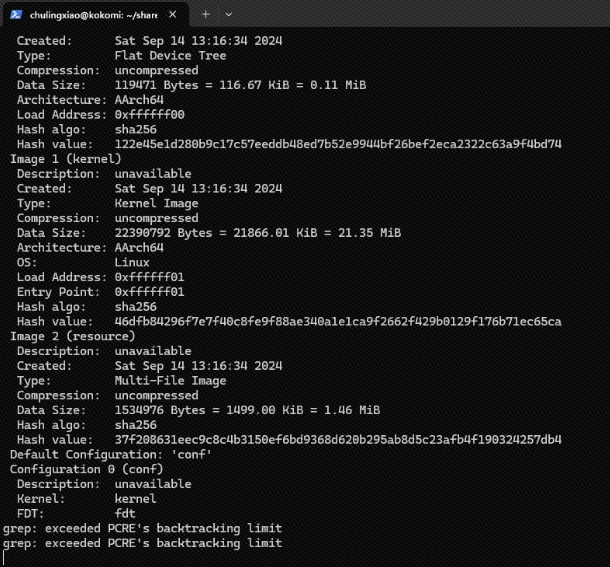Click the 'Flat Device Tree' type text
The image size is (610, 567).
170,56
